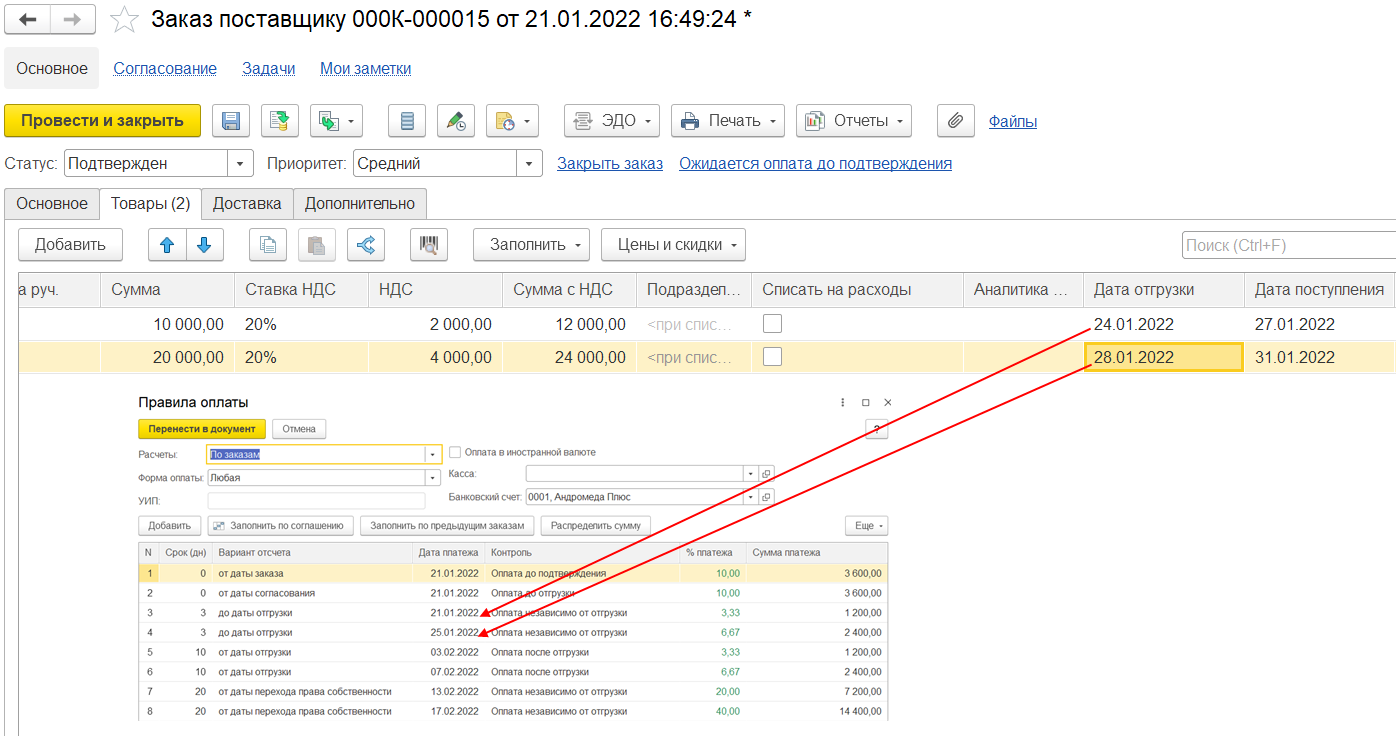Click the search field above the table
This screenshot has width=1396, height=736.
pyautogui.click(x=1288, y=245)
